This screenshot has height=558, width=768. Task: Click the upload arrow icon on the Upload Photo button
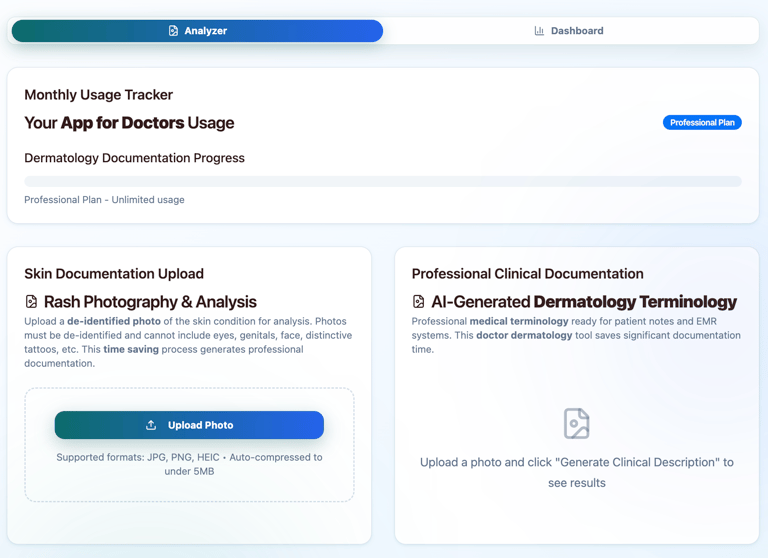pyautogui.click(x=151, y=425)
